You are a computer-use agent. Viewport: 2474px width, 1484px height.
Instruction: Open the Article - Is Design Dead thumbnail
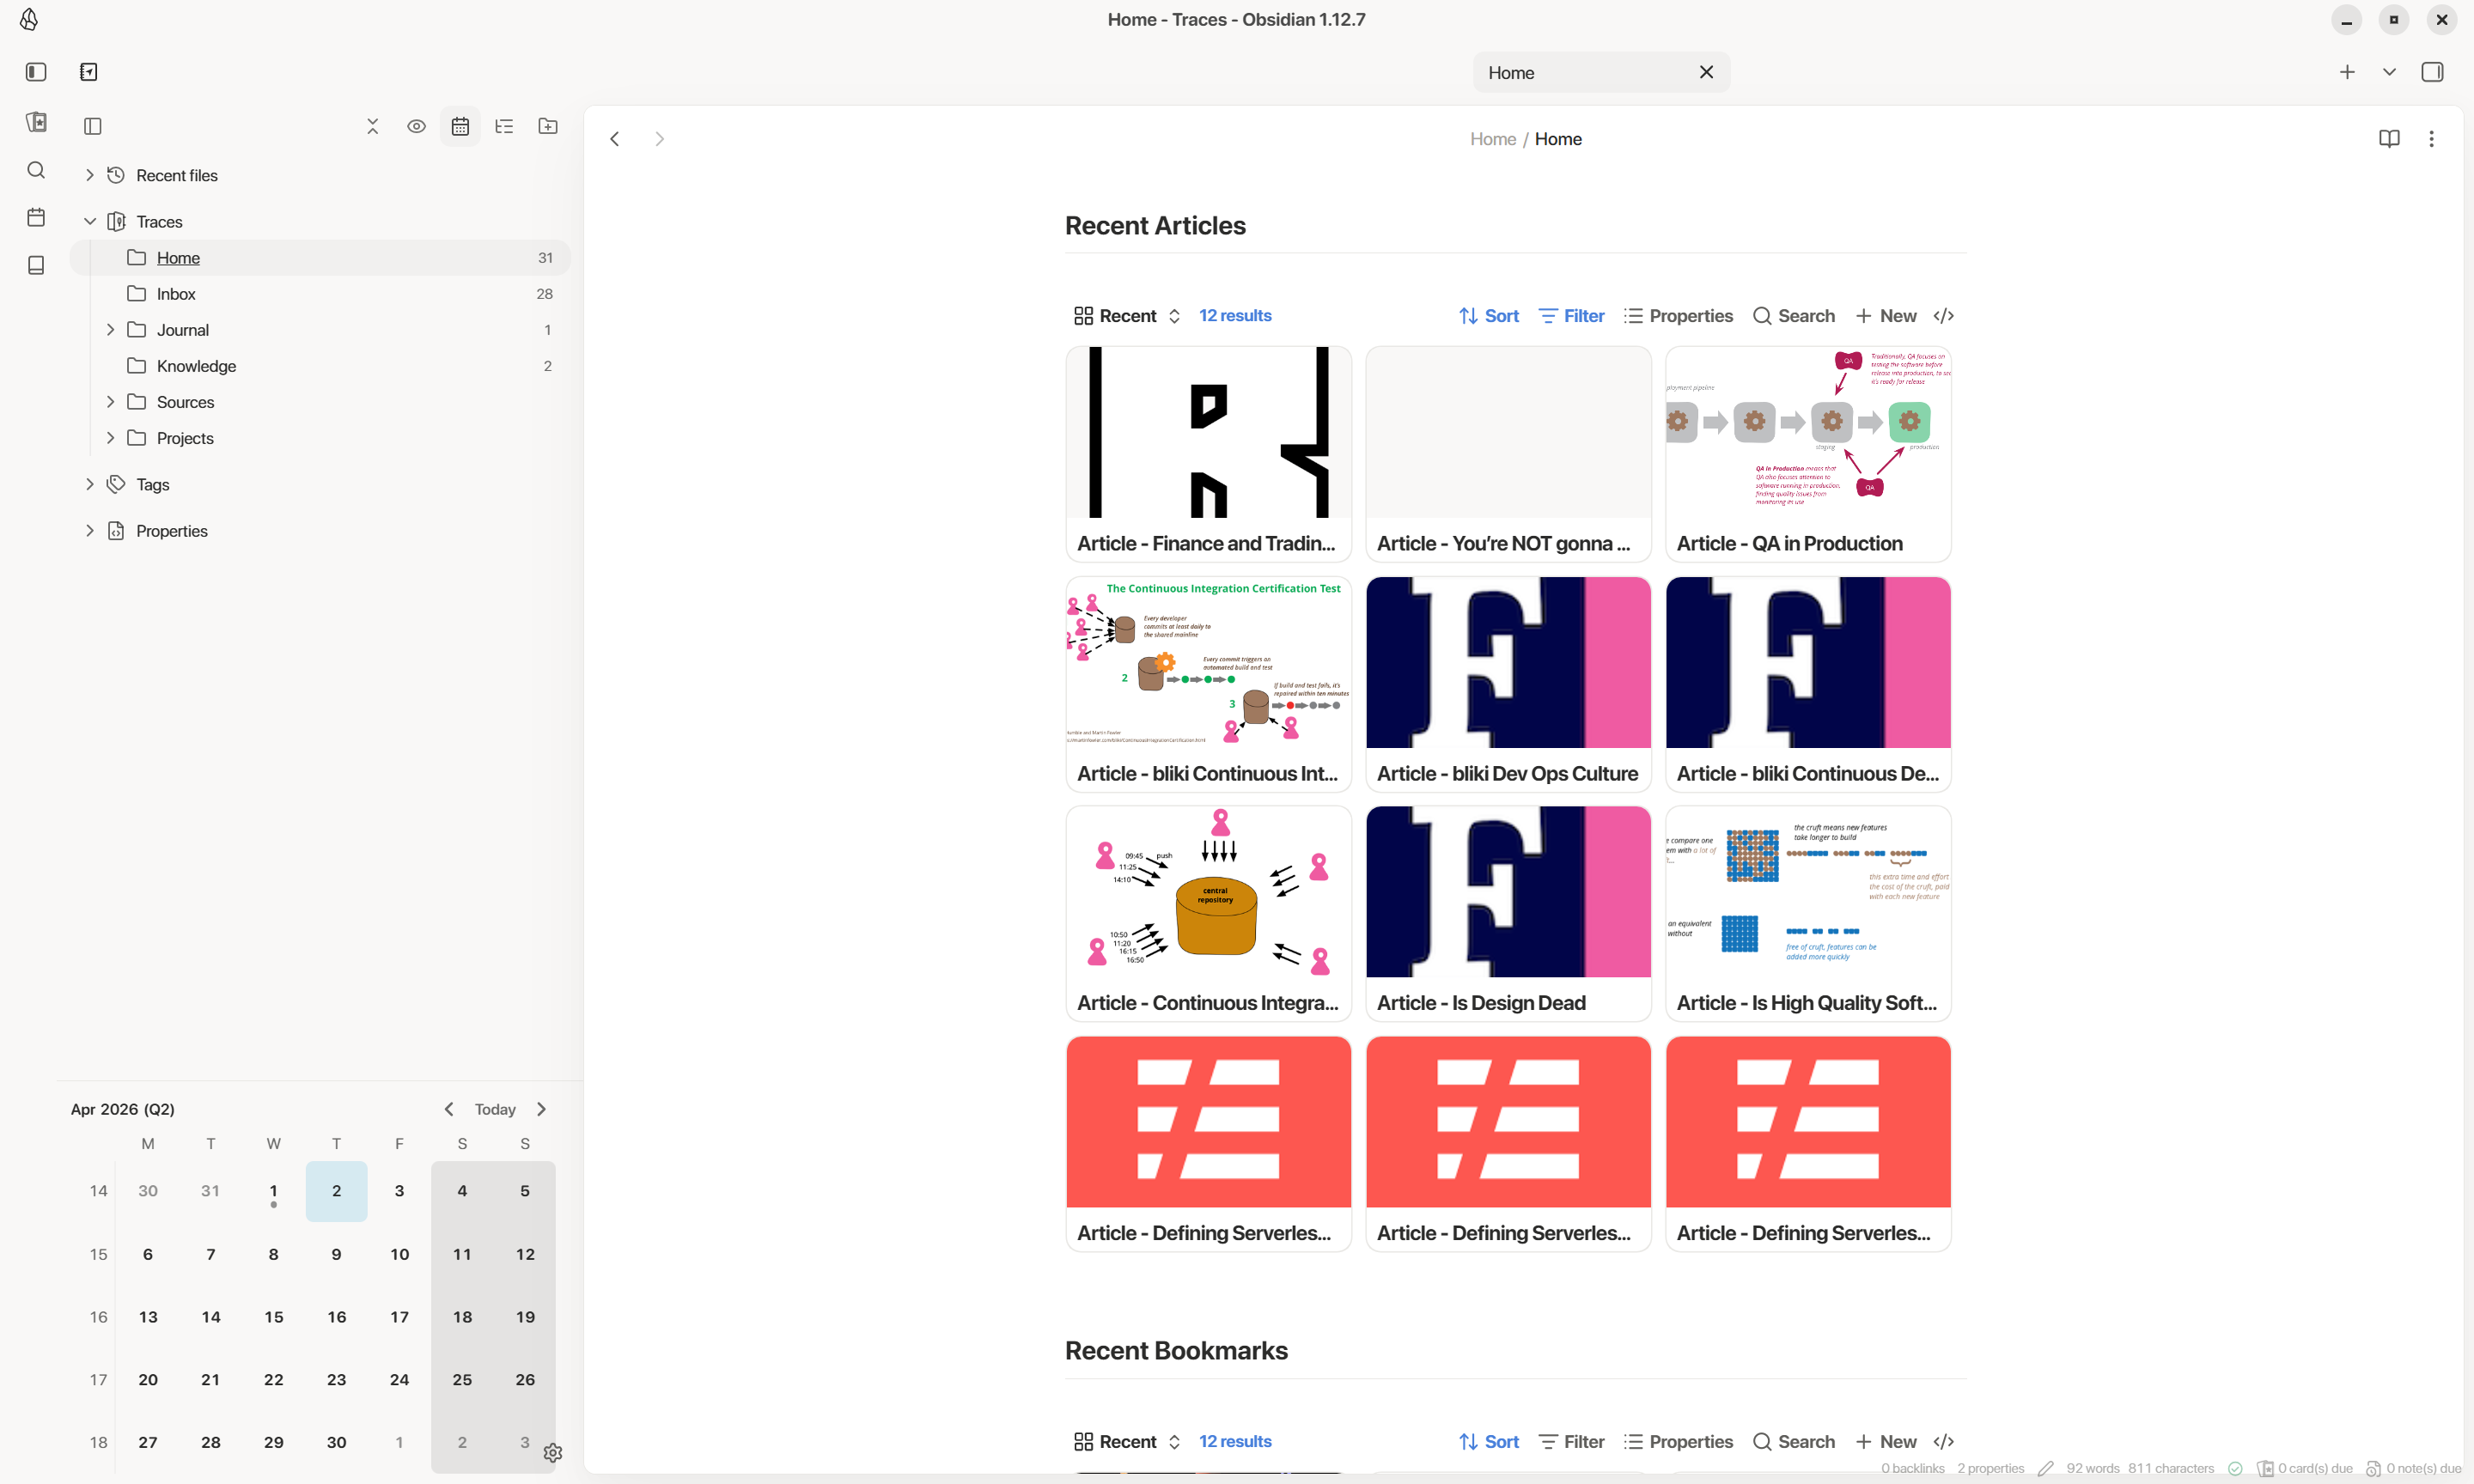coord(1507,890)
